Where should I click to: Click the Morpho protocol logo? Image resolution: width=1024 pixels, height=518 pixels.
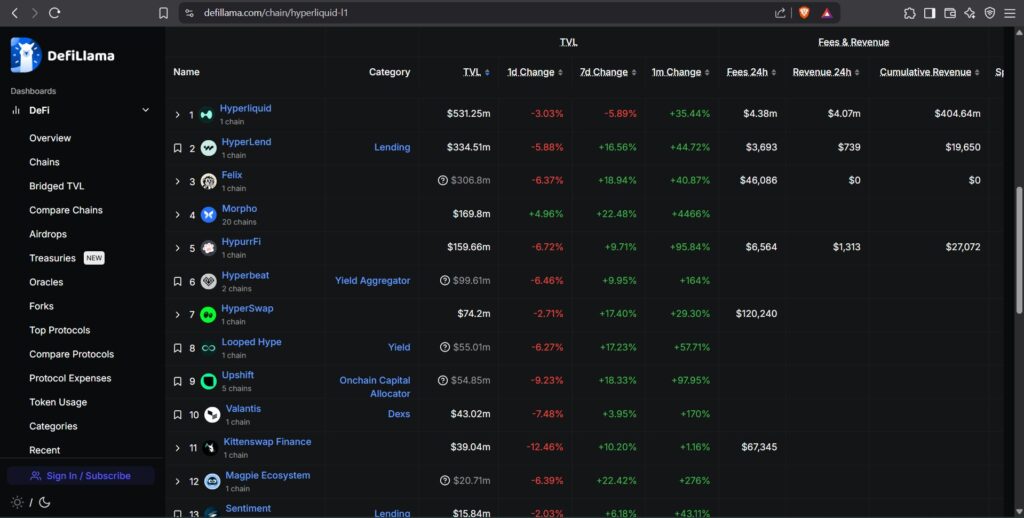[208, 214]
